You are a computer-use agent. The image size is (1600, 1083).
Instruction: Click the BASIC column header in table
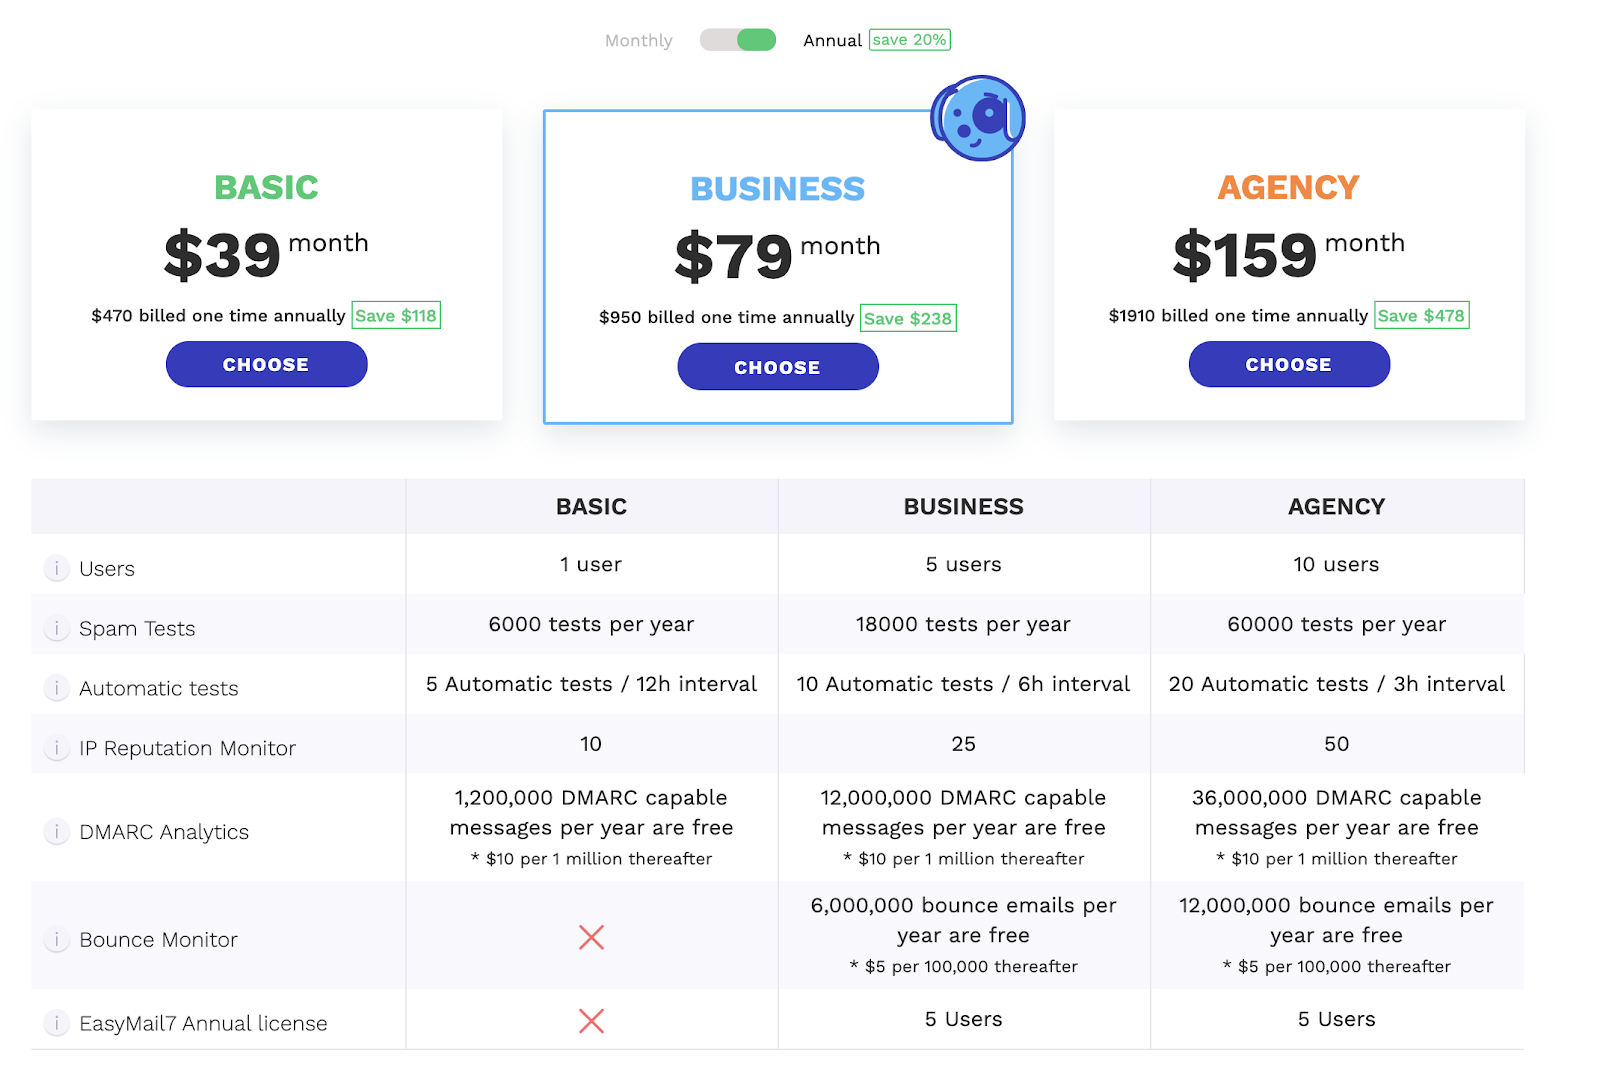coord(591,507)
